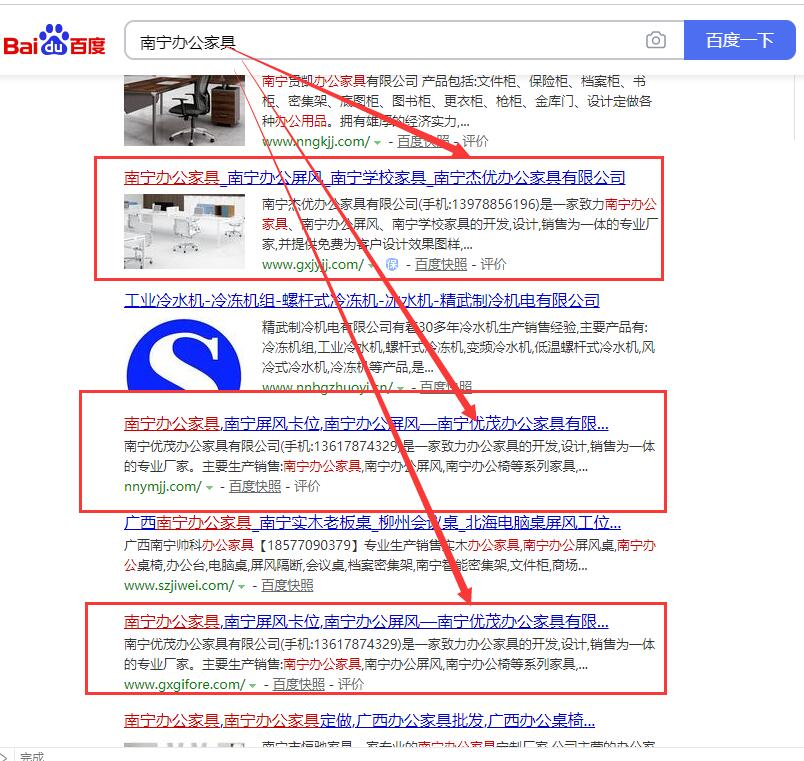804x761 pixels.
Task: Select description text mentioning 13978856196
Action: [x=460, y=225]
